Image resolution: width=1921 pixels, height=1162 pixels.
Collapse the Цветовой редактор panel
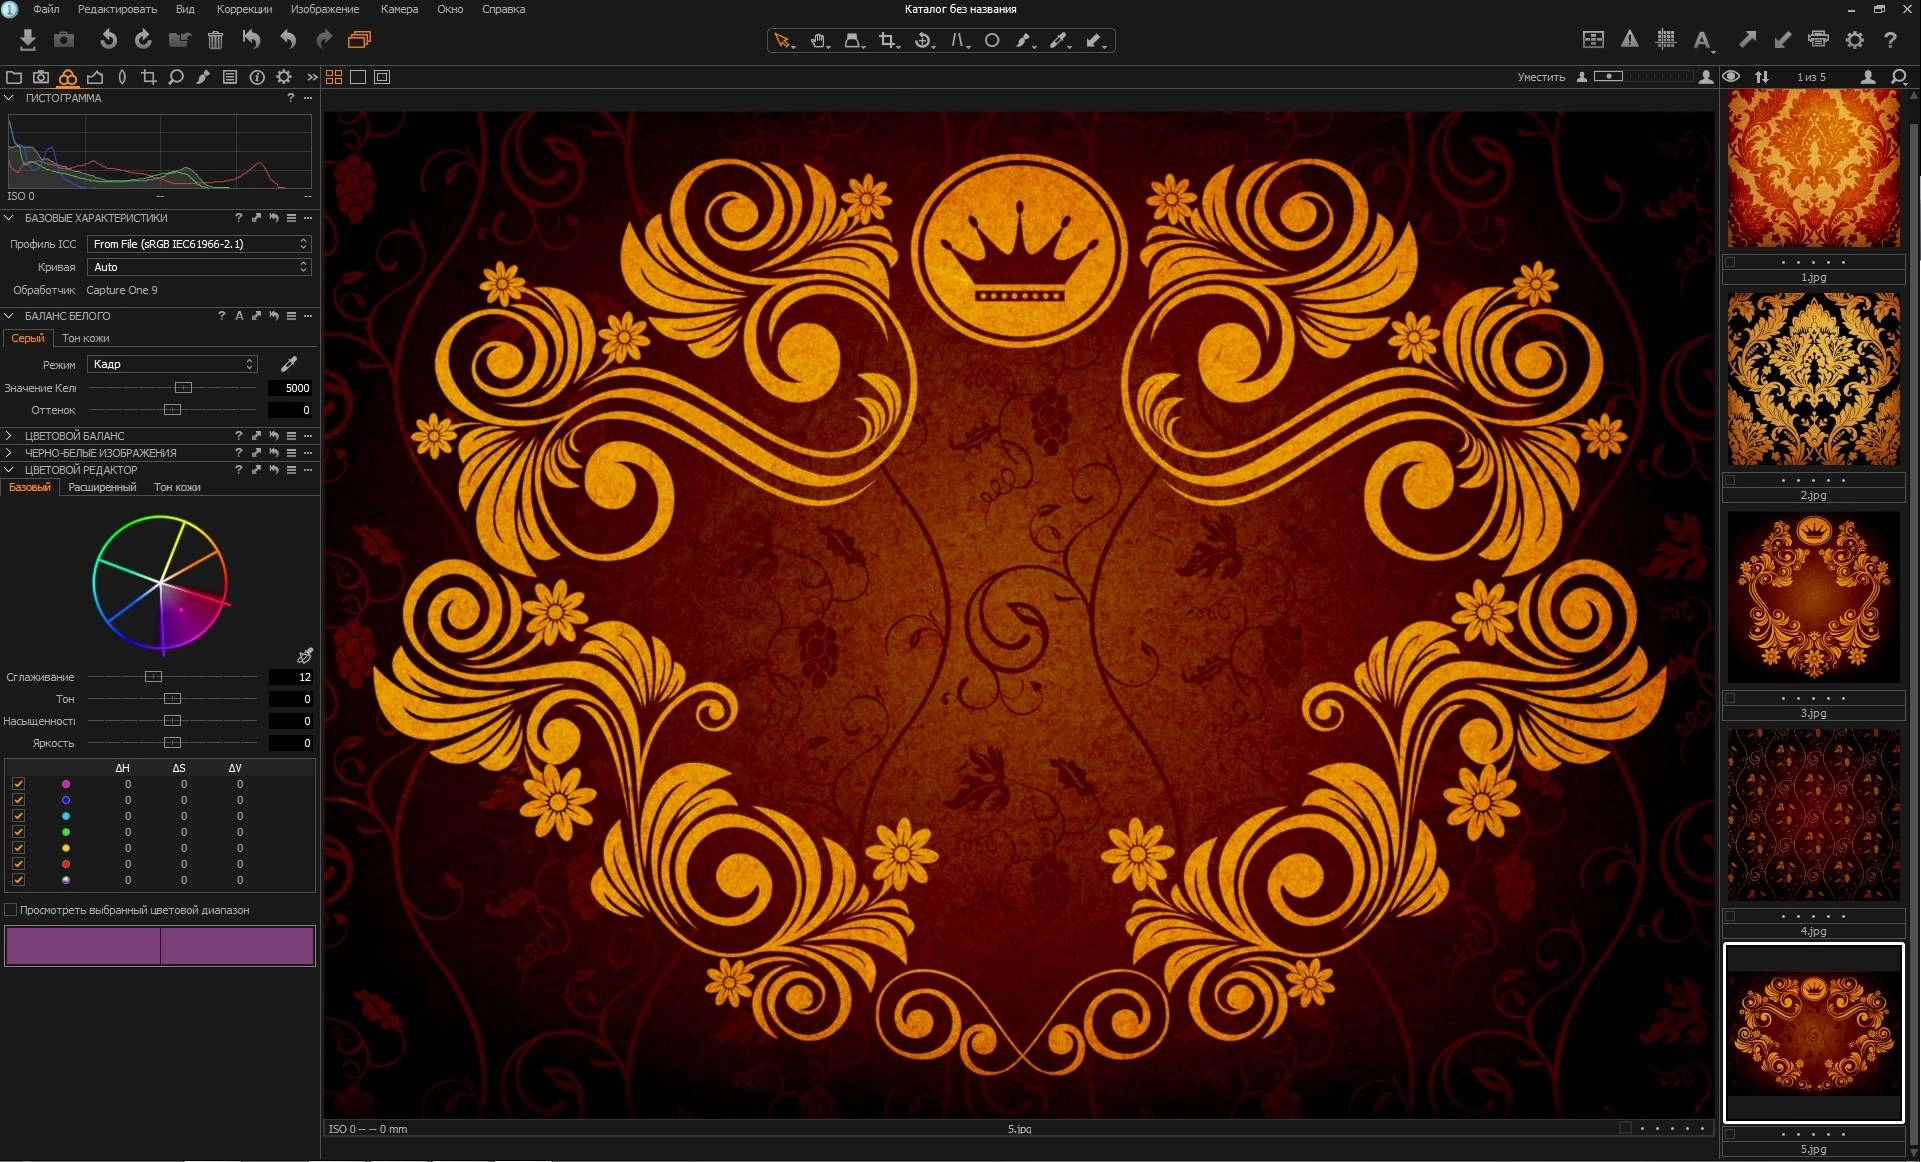click(9, 470)
